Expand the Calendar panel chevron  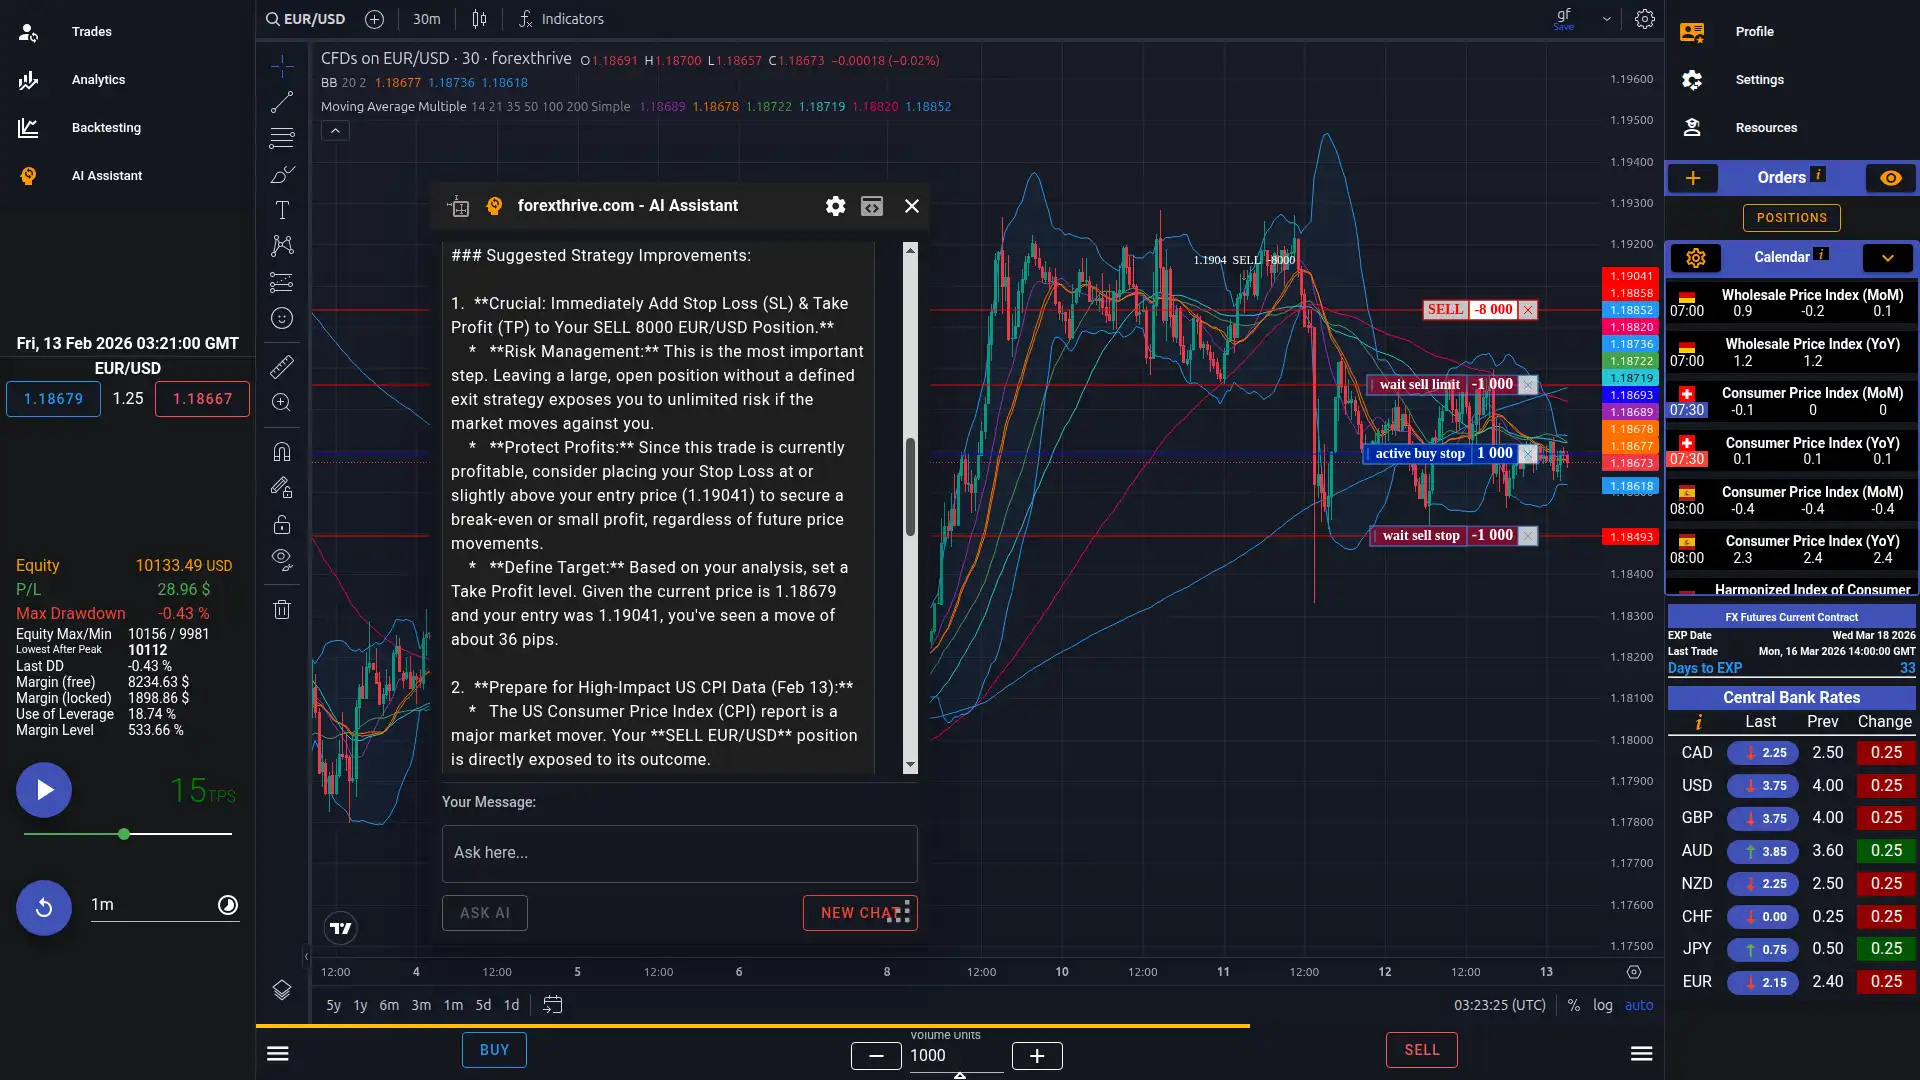(x=1887, y=258)
